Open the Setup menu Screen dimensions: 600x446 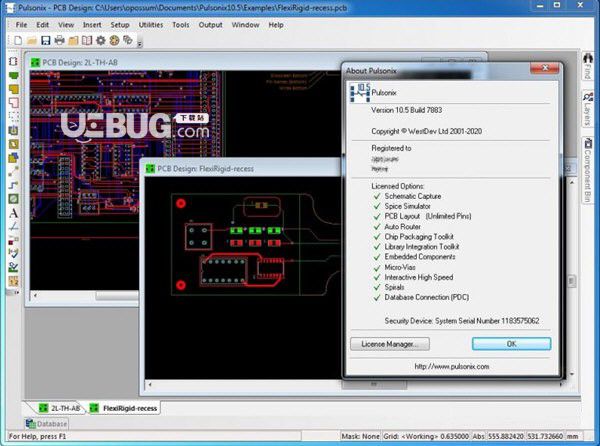120,25
